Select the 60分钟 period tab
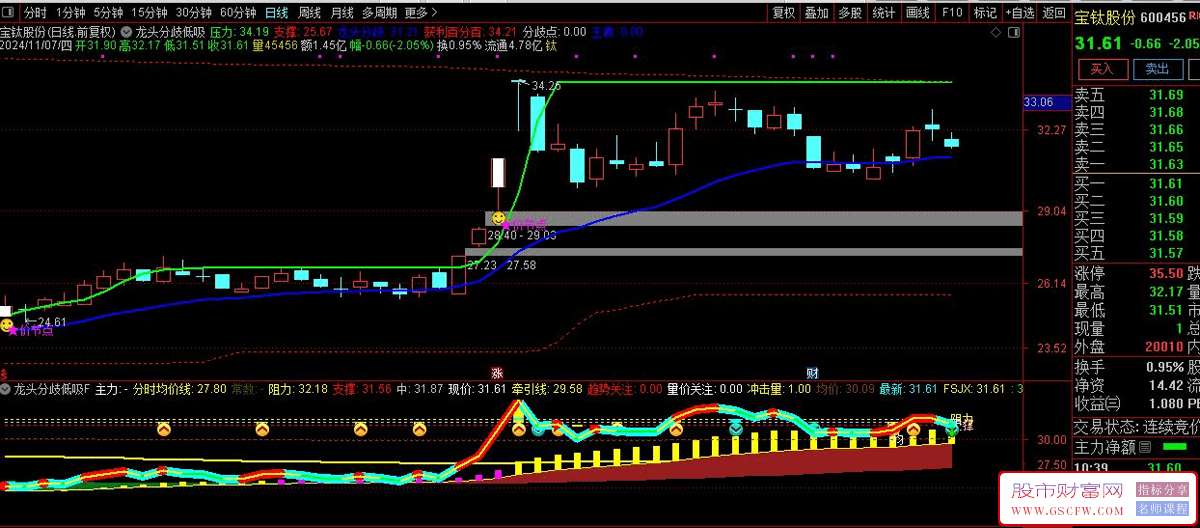The image size is (1200, 528). point(238,13)
